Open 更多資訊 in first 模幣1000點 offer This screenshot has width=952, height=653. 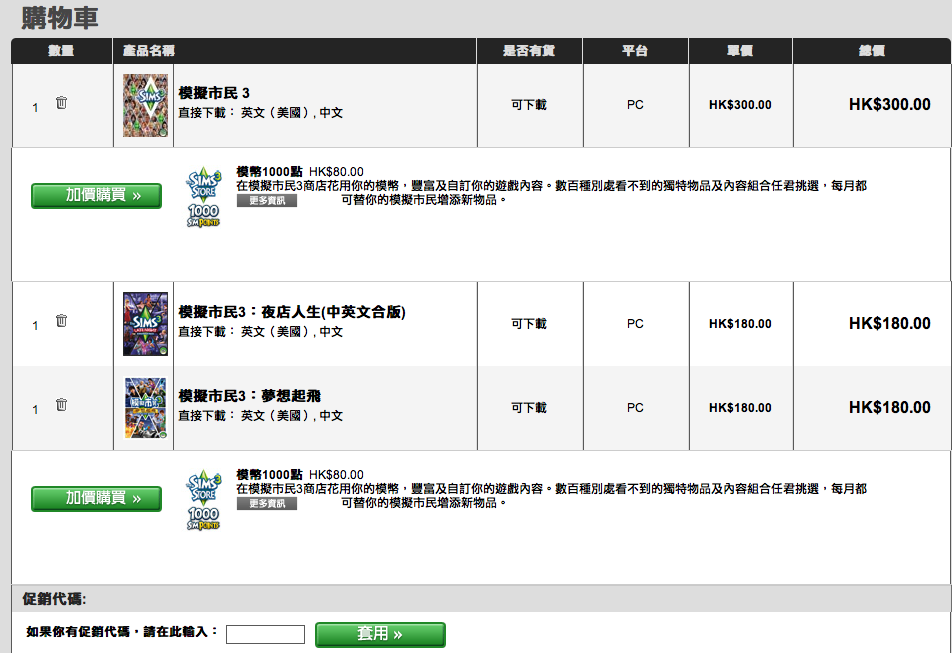tap(267, 201)
